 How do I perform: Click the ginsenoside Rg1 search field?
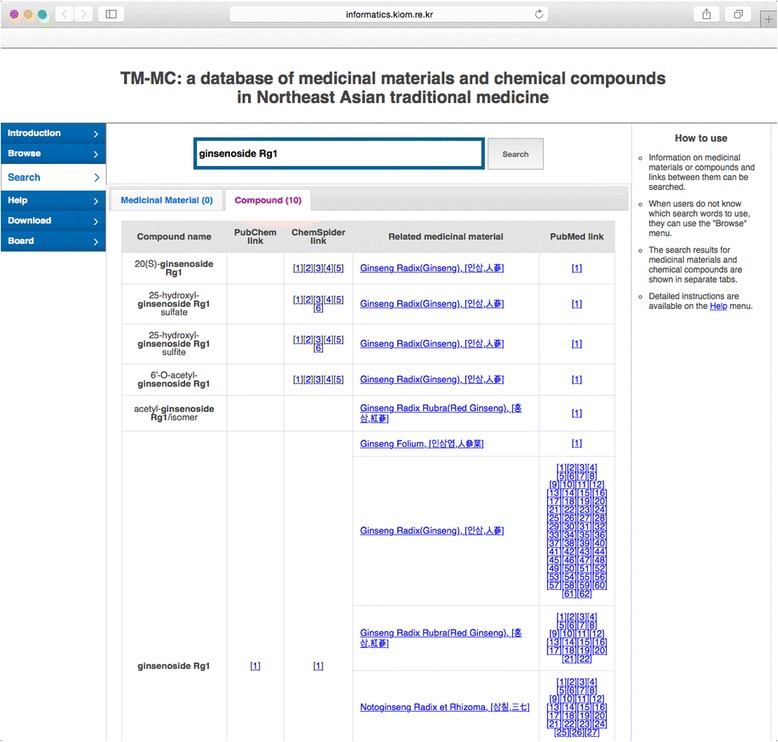click(339, 154)
